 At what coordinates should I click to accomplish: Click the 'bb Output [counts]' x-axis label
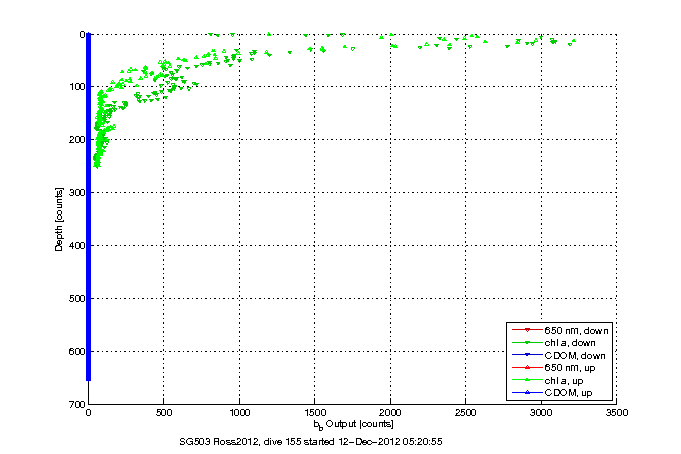354,424
